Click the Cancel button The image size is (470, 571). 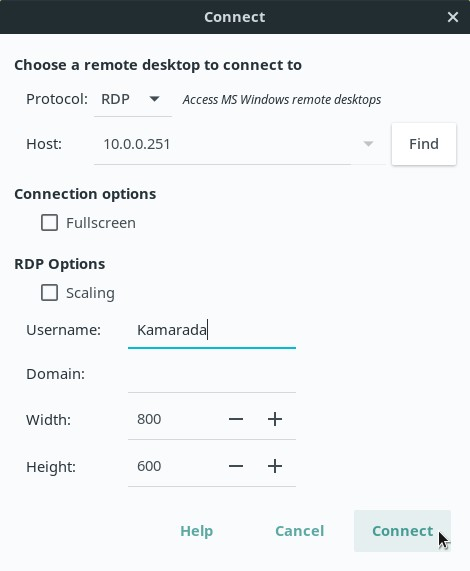(x=299, y=531)
